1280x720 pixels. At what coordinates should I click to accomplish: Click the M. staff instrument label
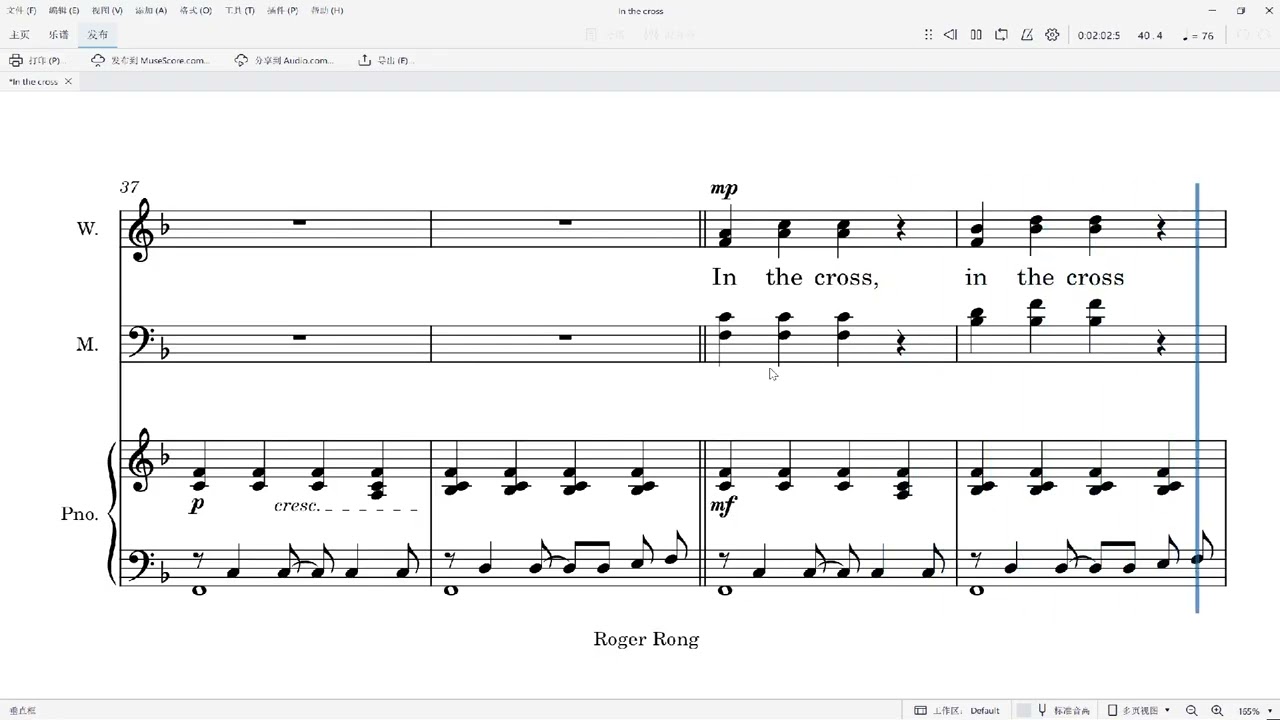pyautogui.click(x=88, y=345)
